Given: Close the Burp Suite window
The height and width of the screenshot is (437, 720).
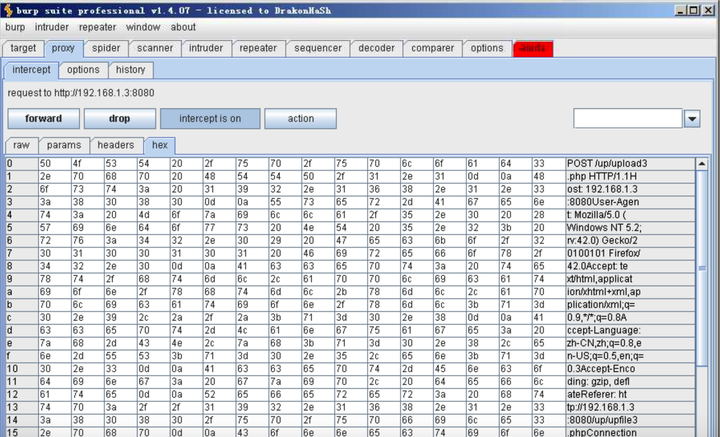Looking at the screenshot, I should [x=708, y=10].
